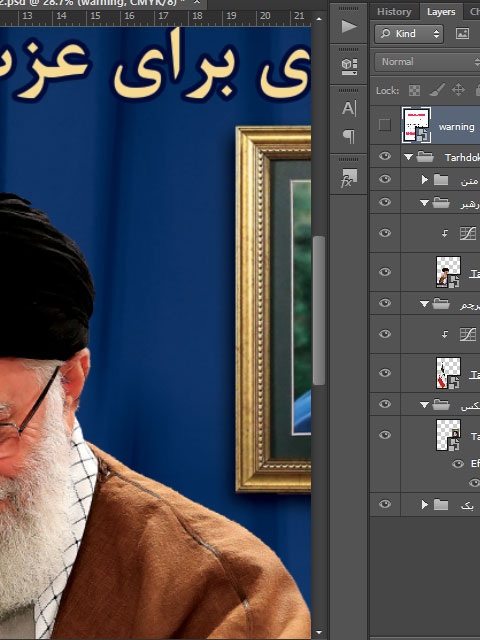Select the leader portrait layer thumbnail

(x=448, y=272)
